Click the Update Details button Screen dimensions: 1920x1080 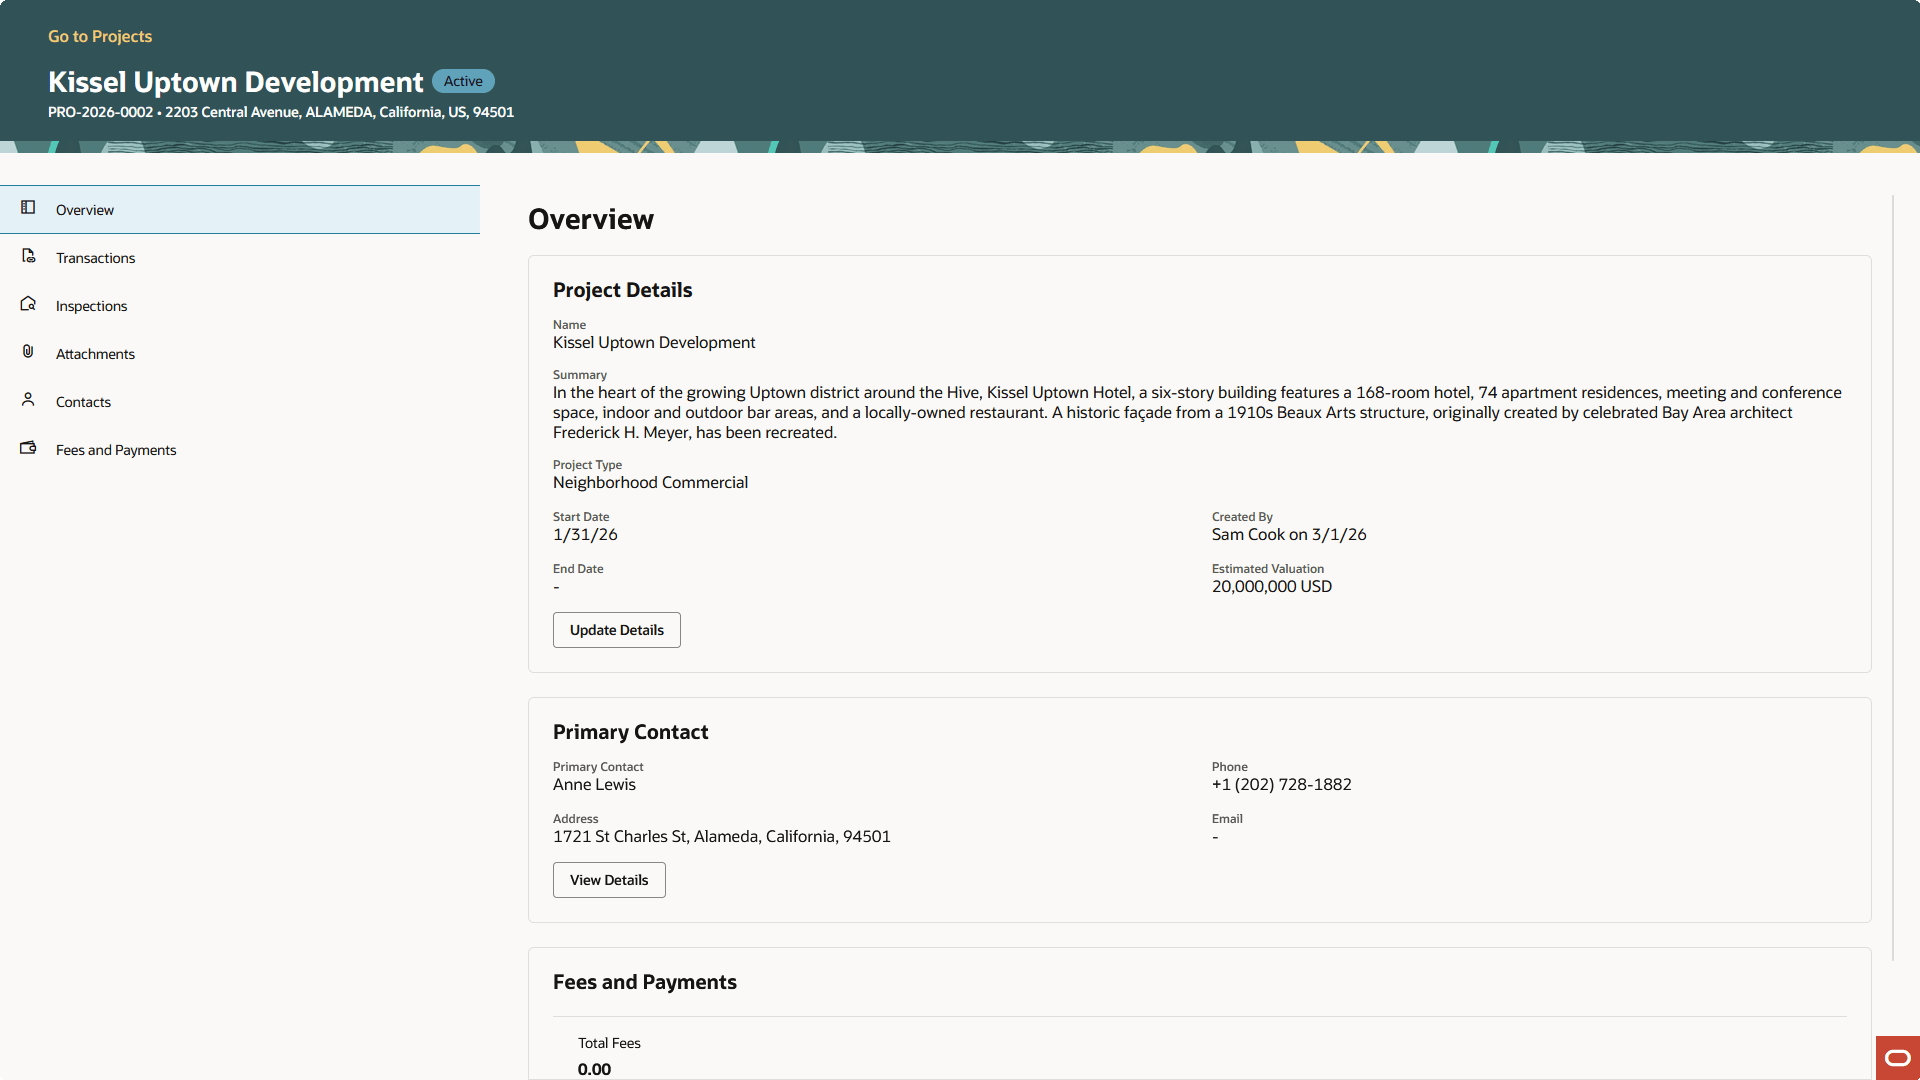click(x=616, y=630)
